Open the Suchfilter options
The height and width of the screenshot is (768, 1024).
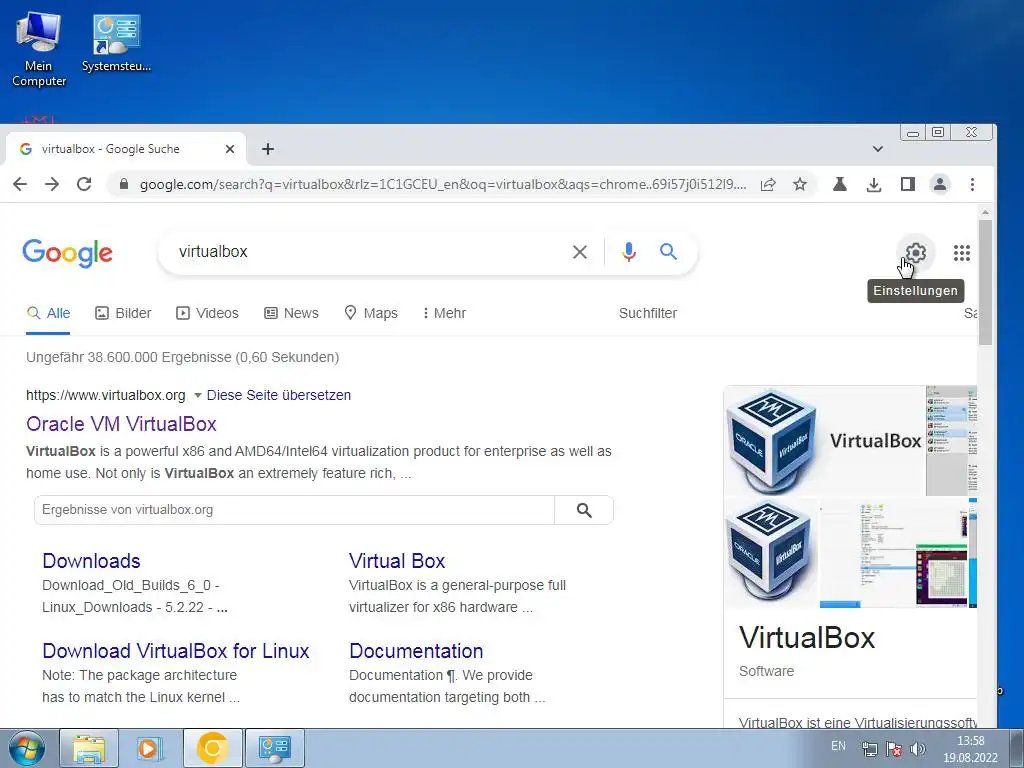[x=648, y=313]
